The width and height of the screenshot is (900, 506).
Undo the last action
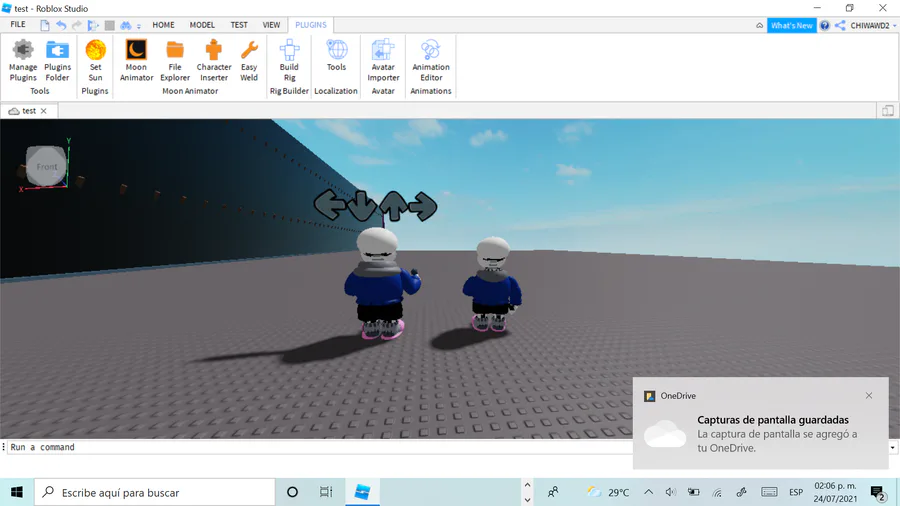coord(61,25)
